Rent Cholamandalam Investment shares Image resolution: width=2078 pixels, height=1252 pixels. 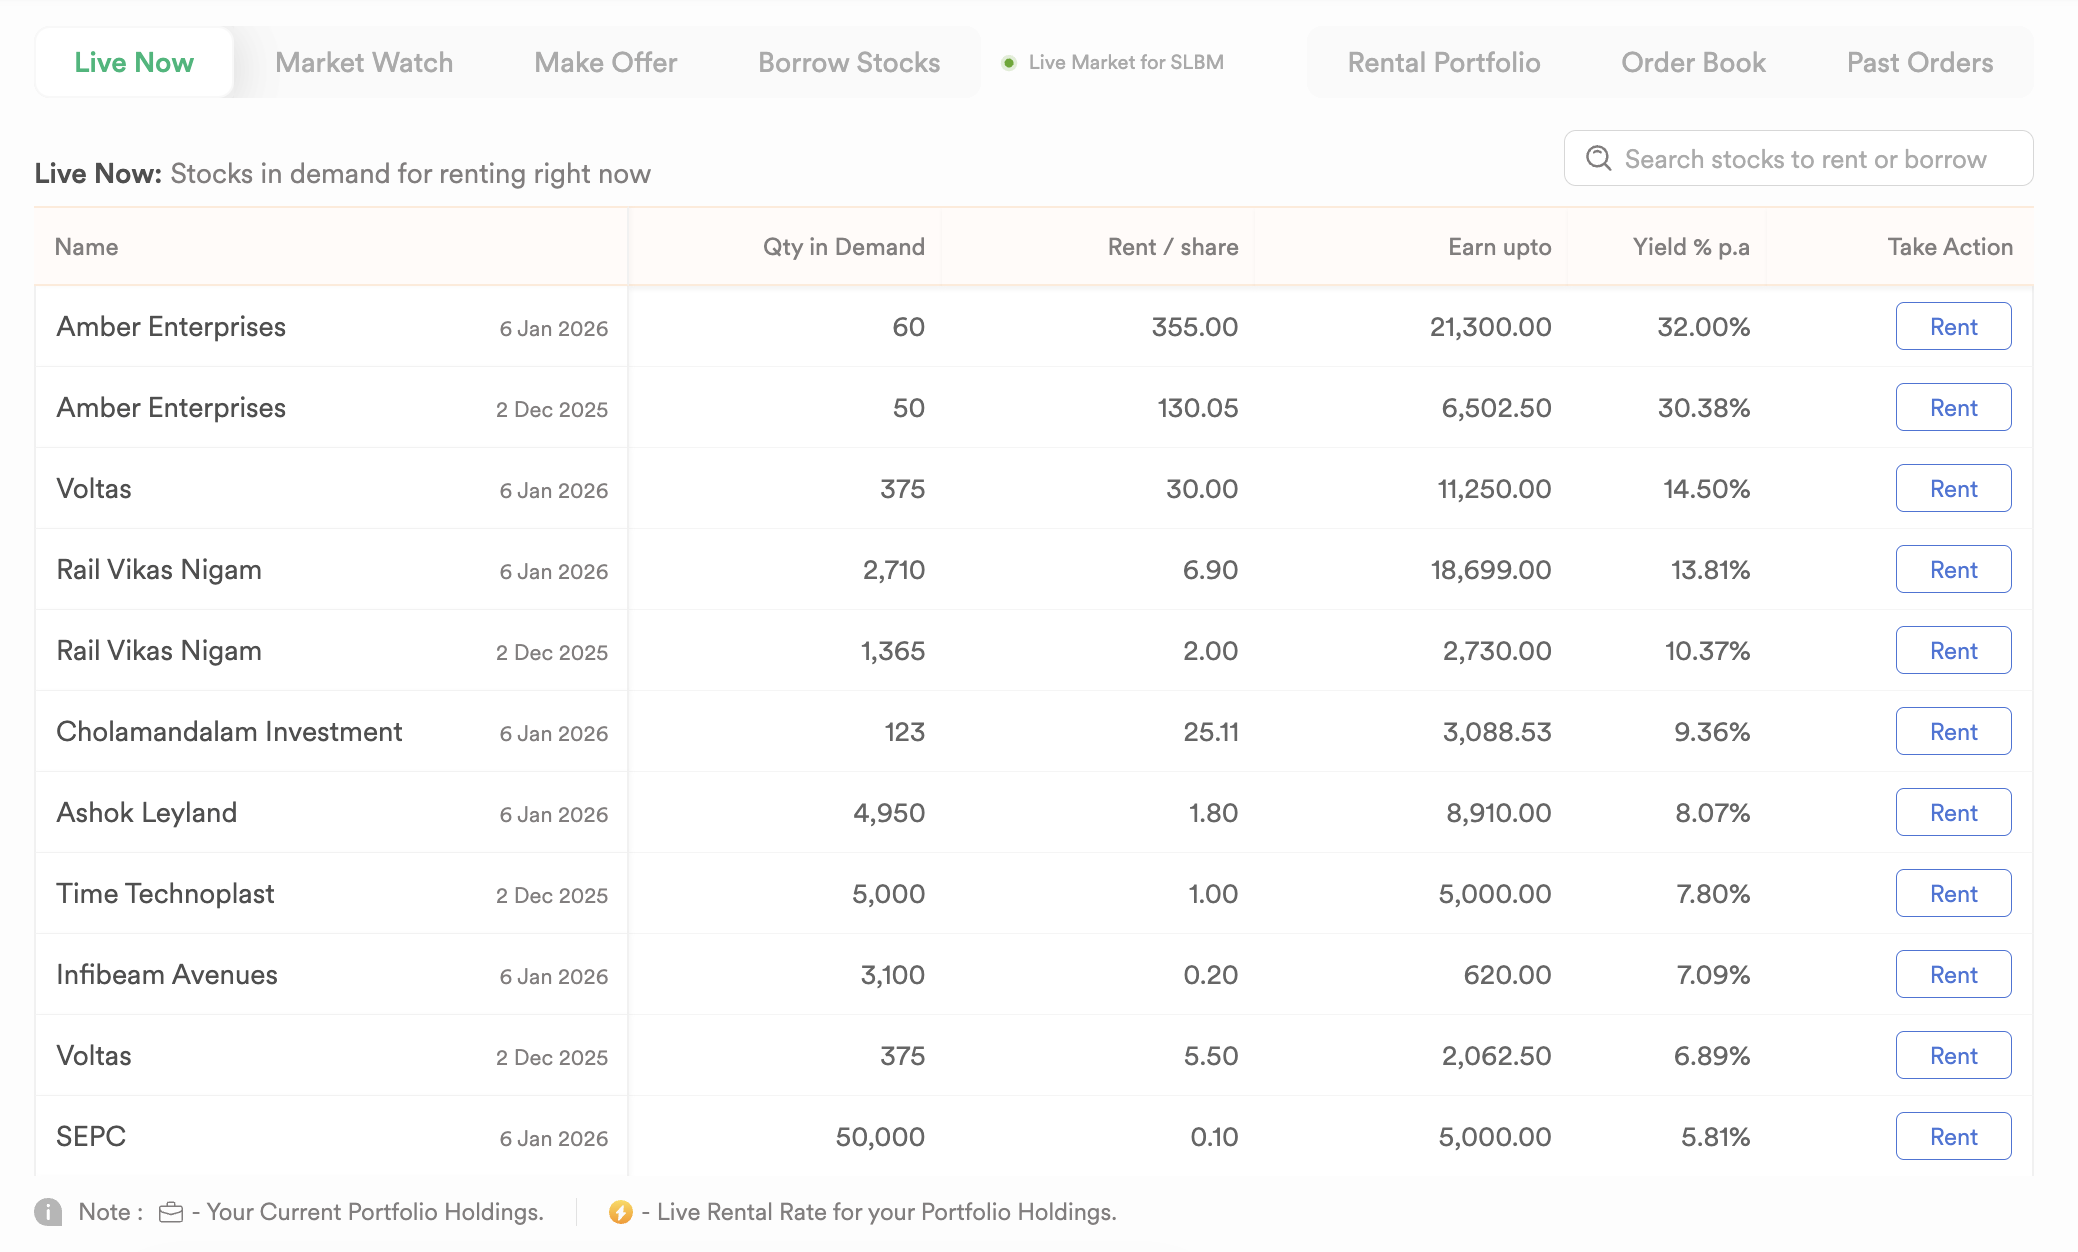point(1953,732)
